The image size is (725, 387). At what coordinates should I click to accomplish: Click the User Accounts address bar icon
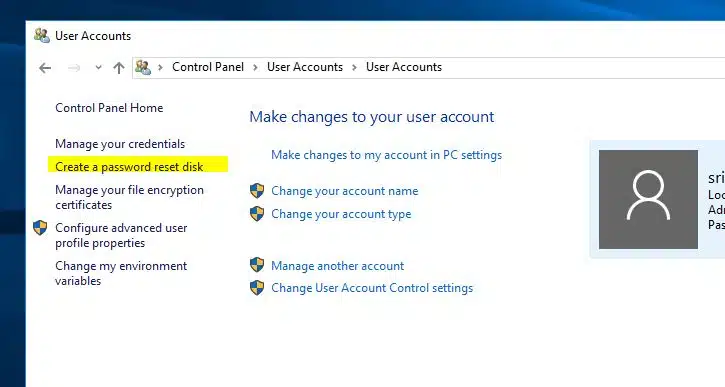pyautogui.click(x=143, y=68)
